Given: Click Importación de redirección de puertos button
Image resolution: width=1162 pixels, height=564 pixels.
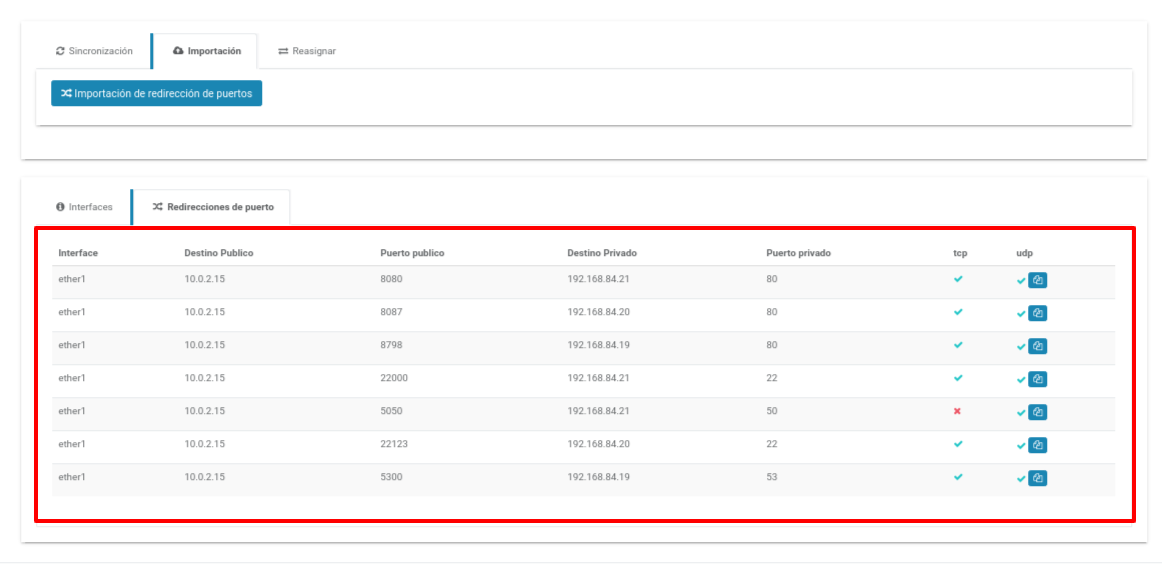Looking at the screenshot, I should coord(156,93).
